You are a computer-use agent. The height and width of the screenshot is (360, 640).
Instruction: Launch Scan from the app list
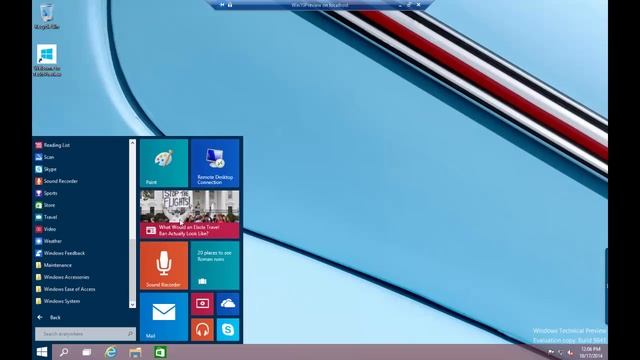(44, 157)
